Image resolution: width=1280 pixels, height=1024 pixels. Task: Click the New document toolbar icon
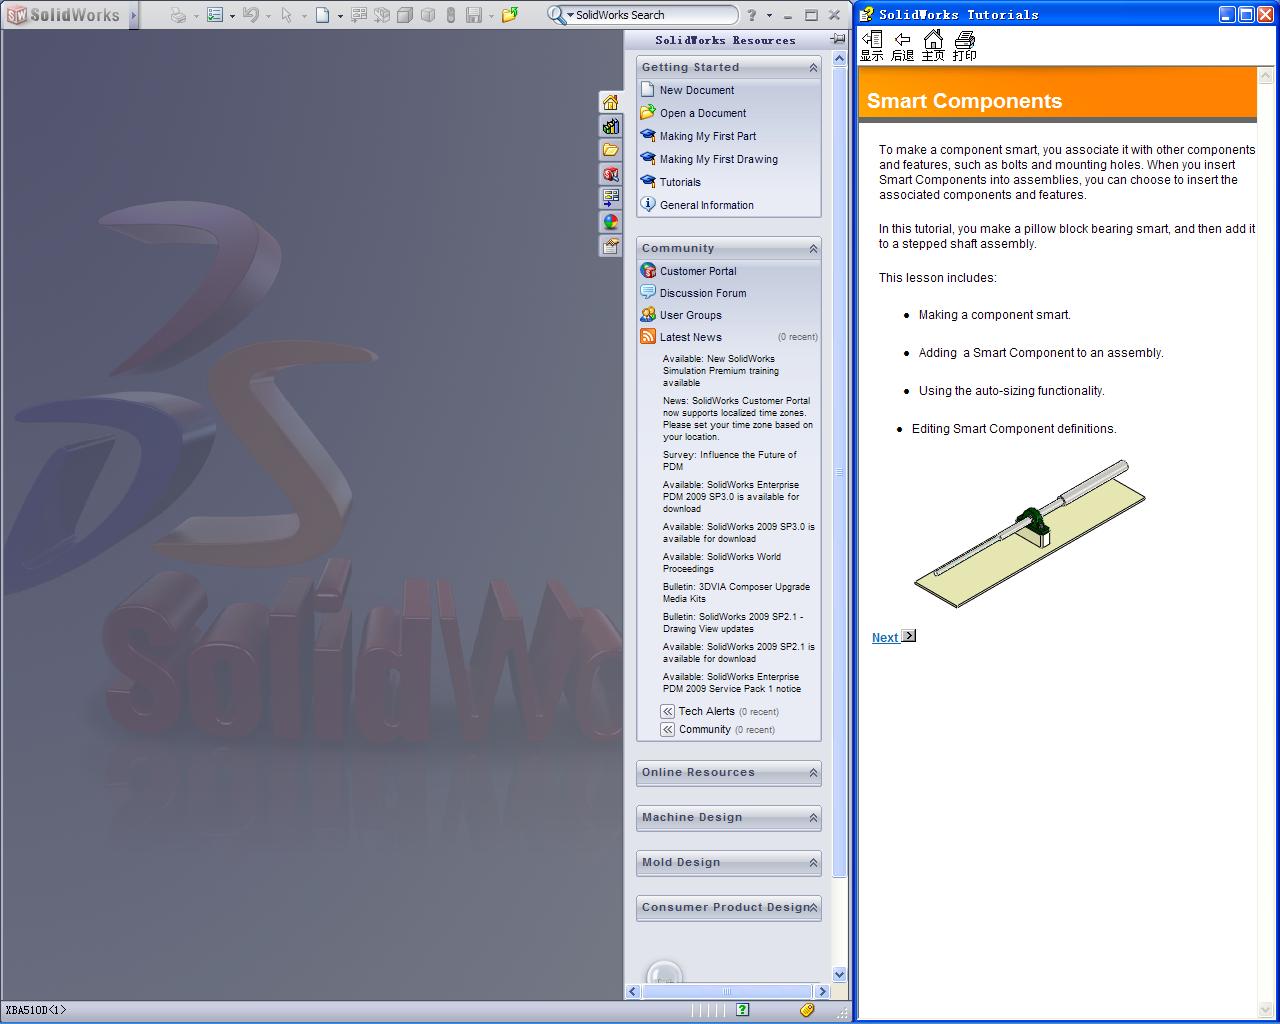(x=322, y=15)
